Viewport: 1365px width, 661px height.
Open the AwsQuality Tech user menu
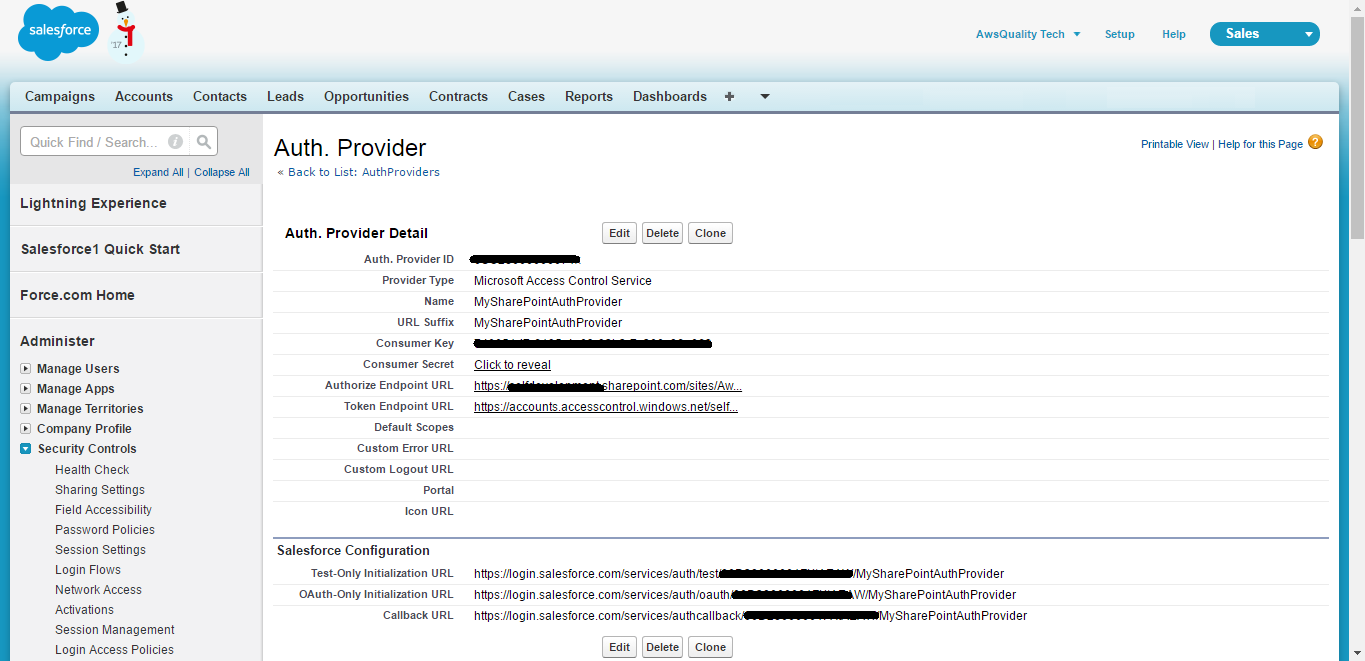coord(1028,34)
